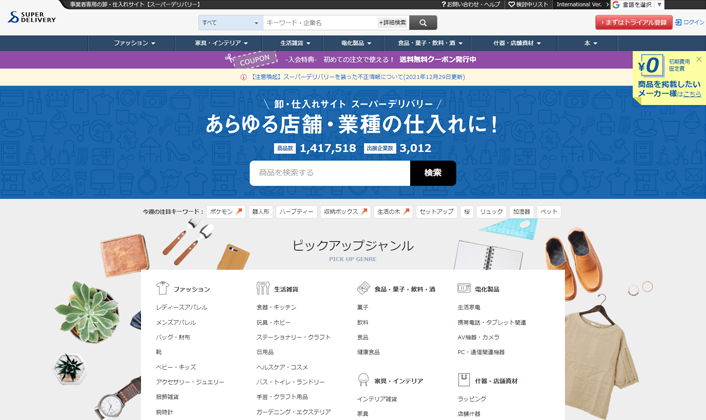The width and height of the screenshot is (706, 420).
Task: Click the 生活の木 keyword tag
Action: tap(393, 212)
